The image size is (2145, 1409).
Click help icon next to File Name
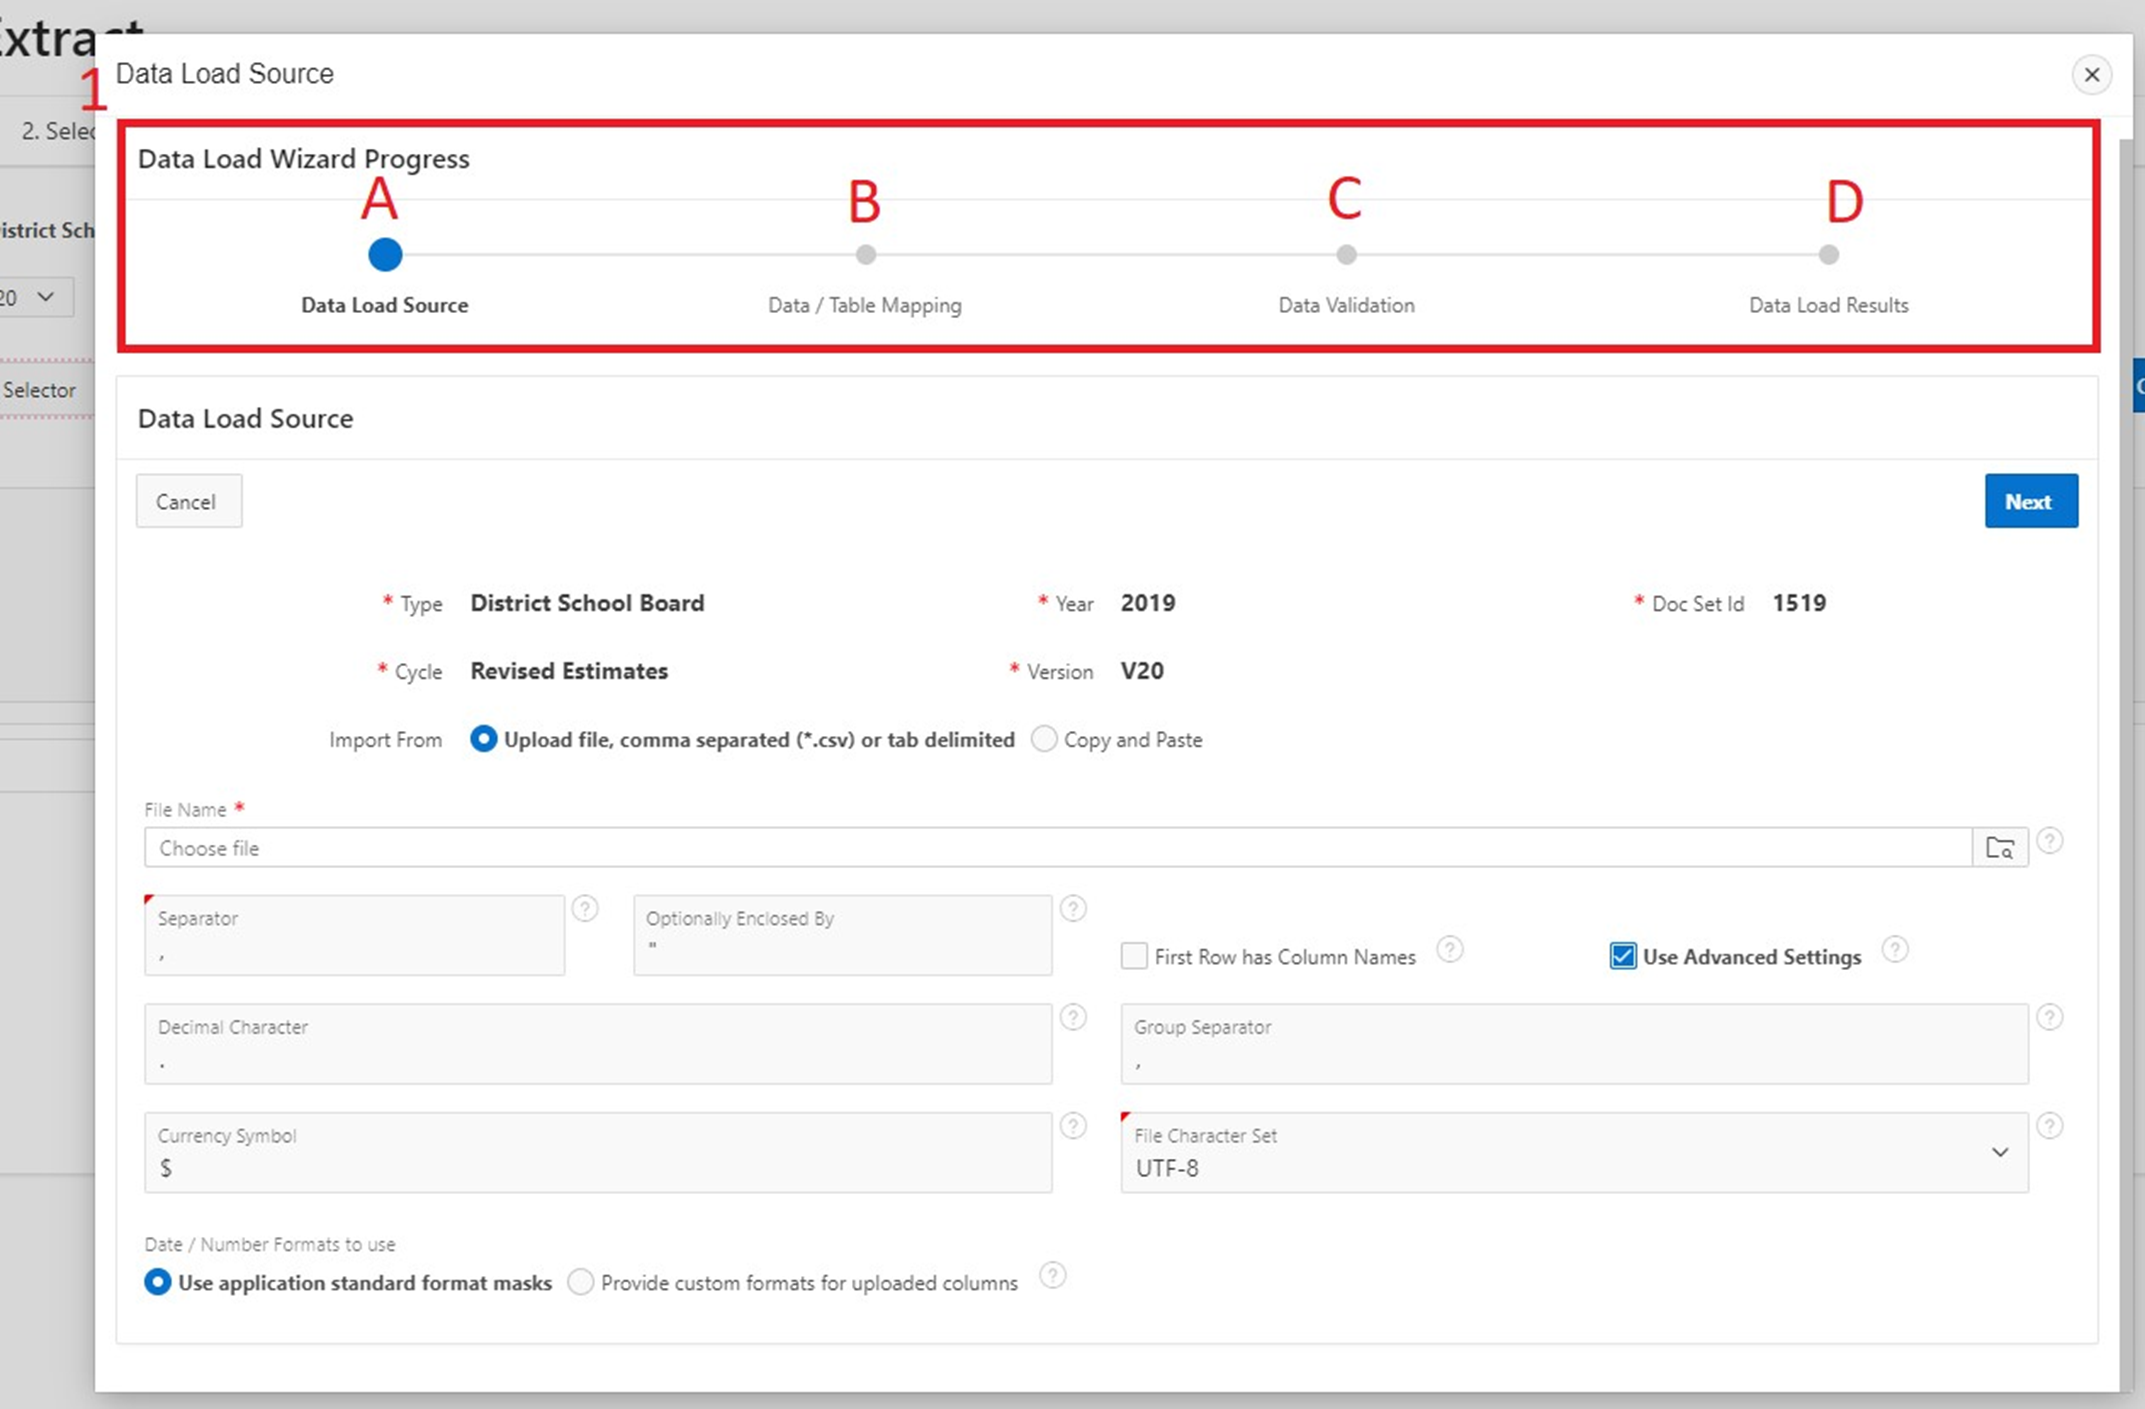[2049, 841]
